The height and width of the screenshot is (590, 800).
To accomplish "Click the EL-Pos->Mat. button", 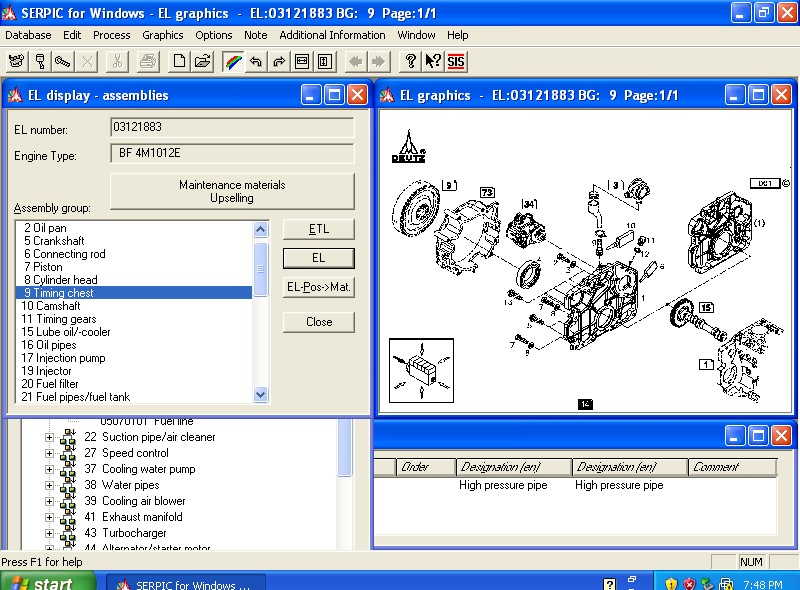I will [x=319, y=287].
